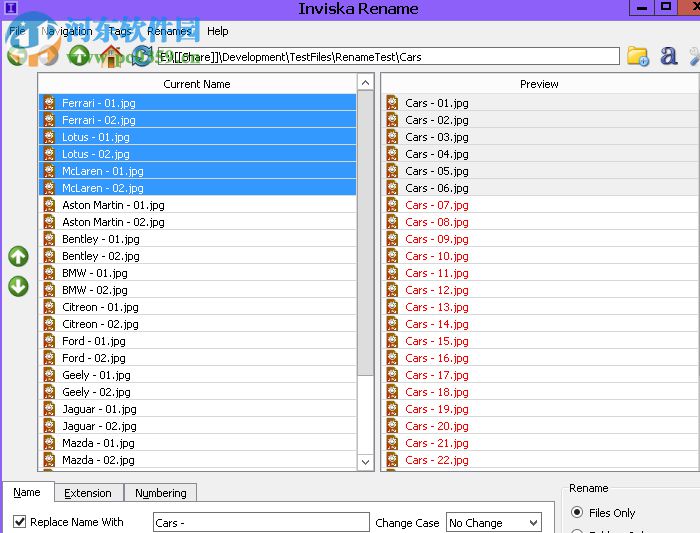
Task: Click preview name Cars - 10.jpg
Action: pyautogui.click(x=437, y=256)
